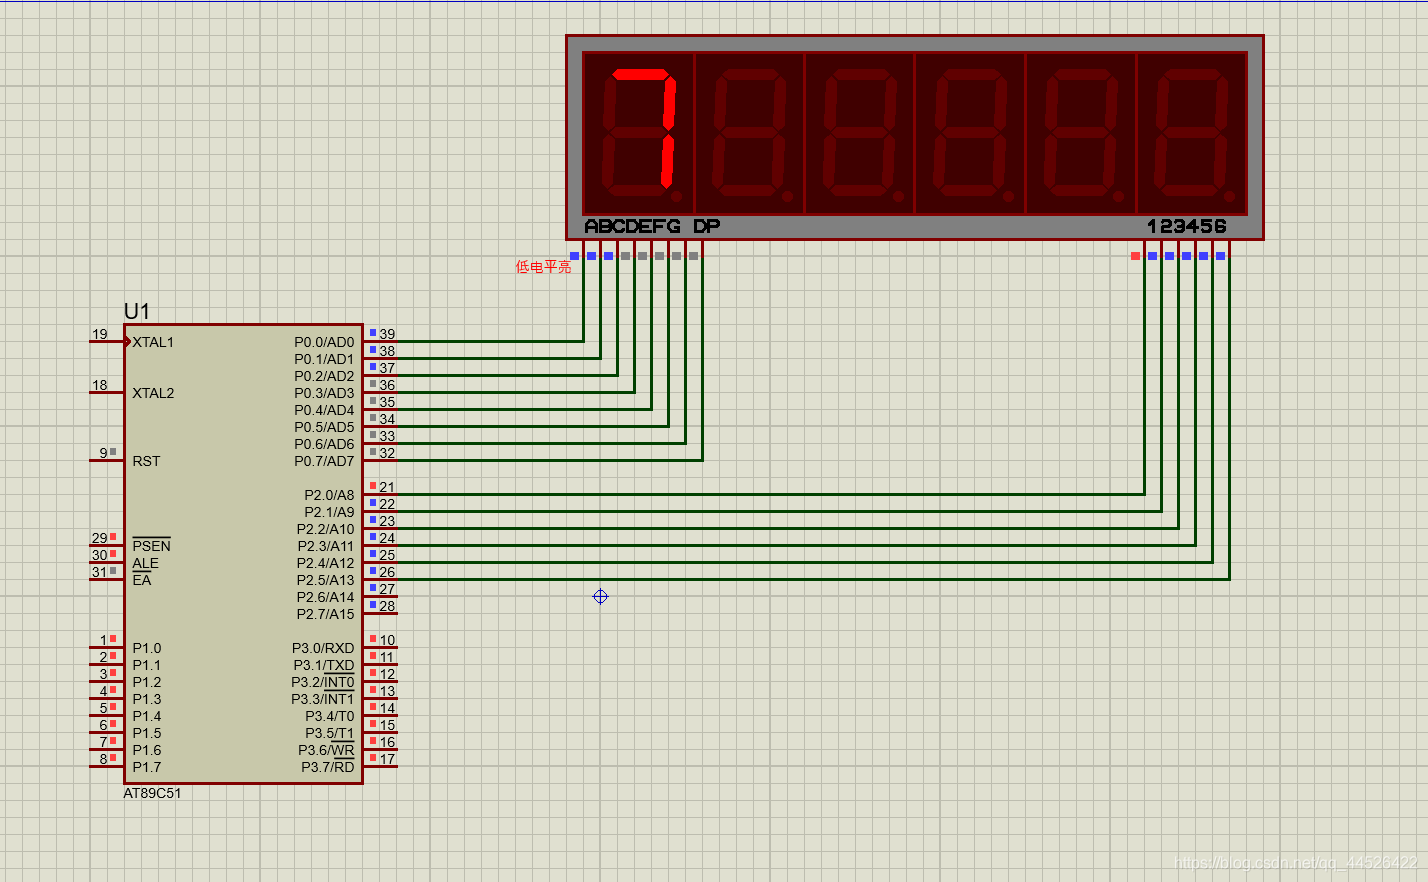The height and width of the screenshot is (882, 1428).
Task: Select the XTAL1 pin label
Action: 153,342
